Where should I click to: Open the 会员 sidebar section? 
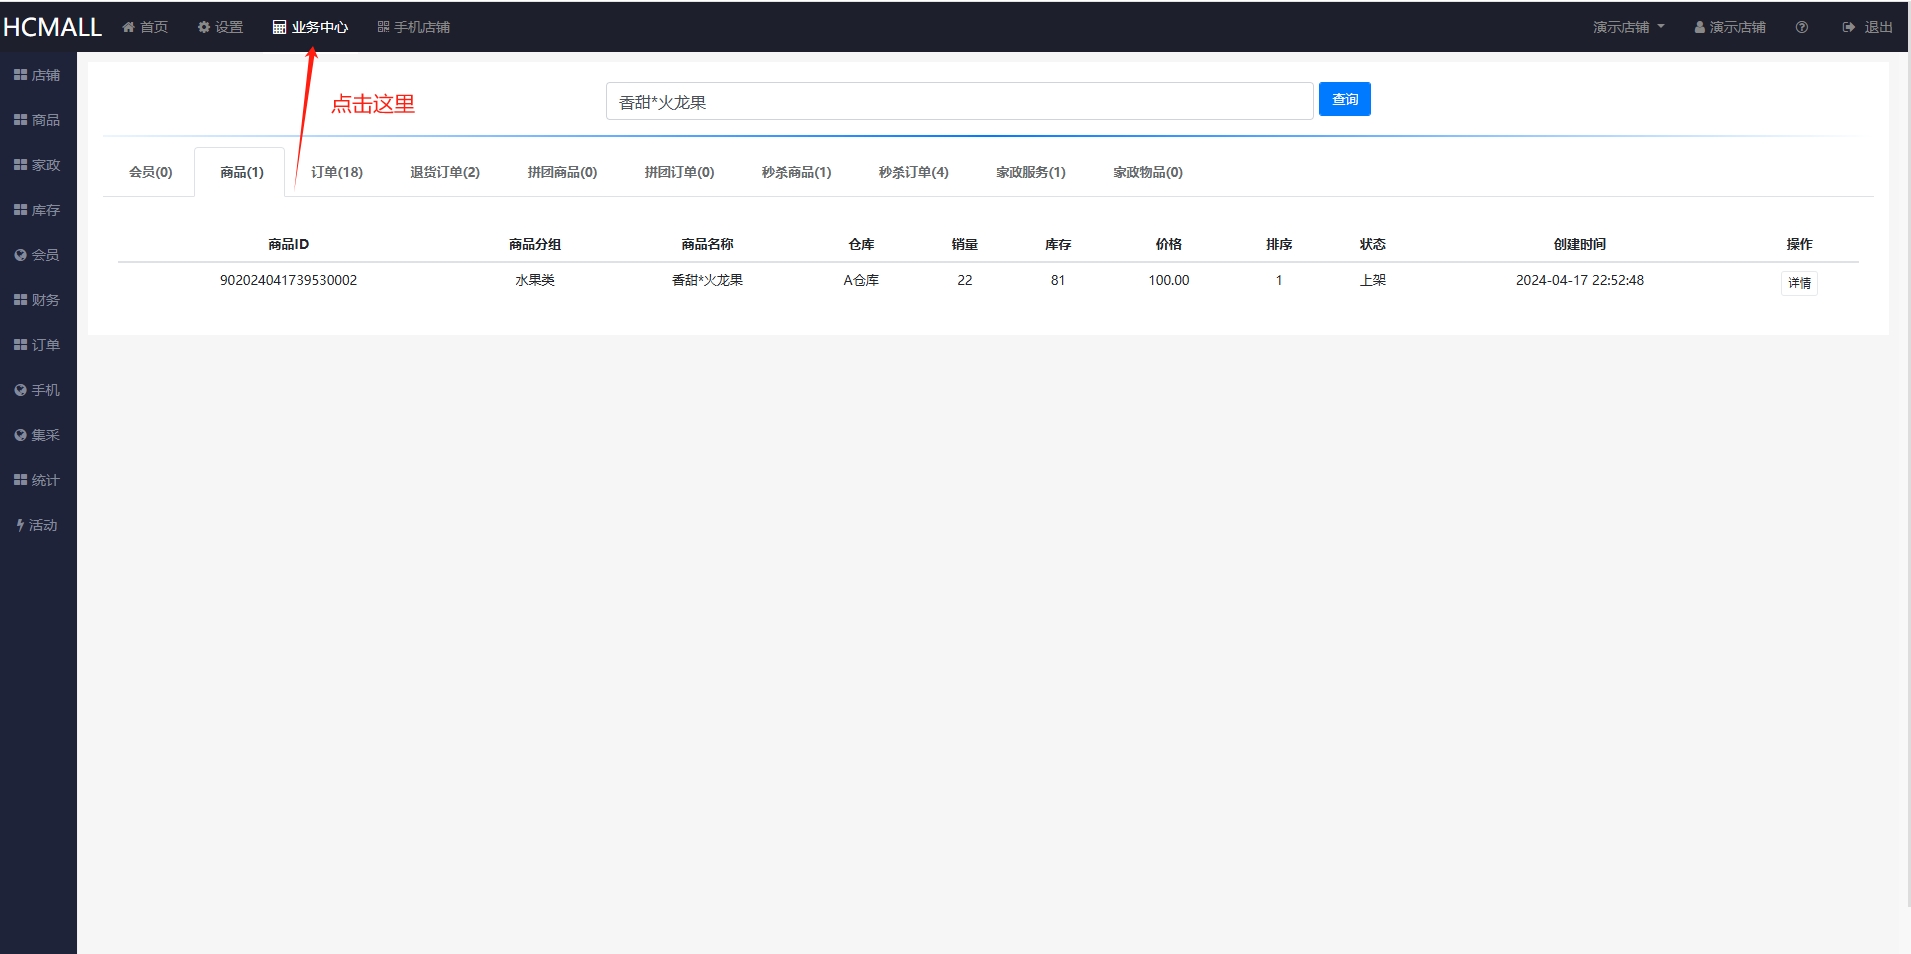click(x=37, y=255)
